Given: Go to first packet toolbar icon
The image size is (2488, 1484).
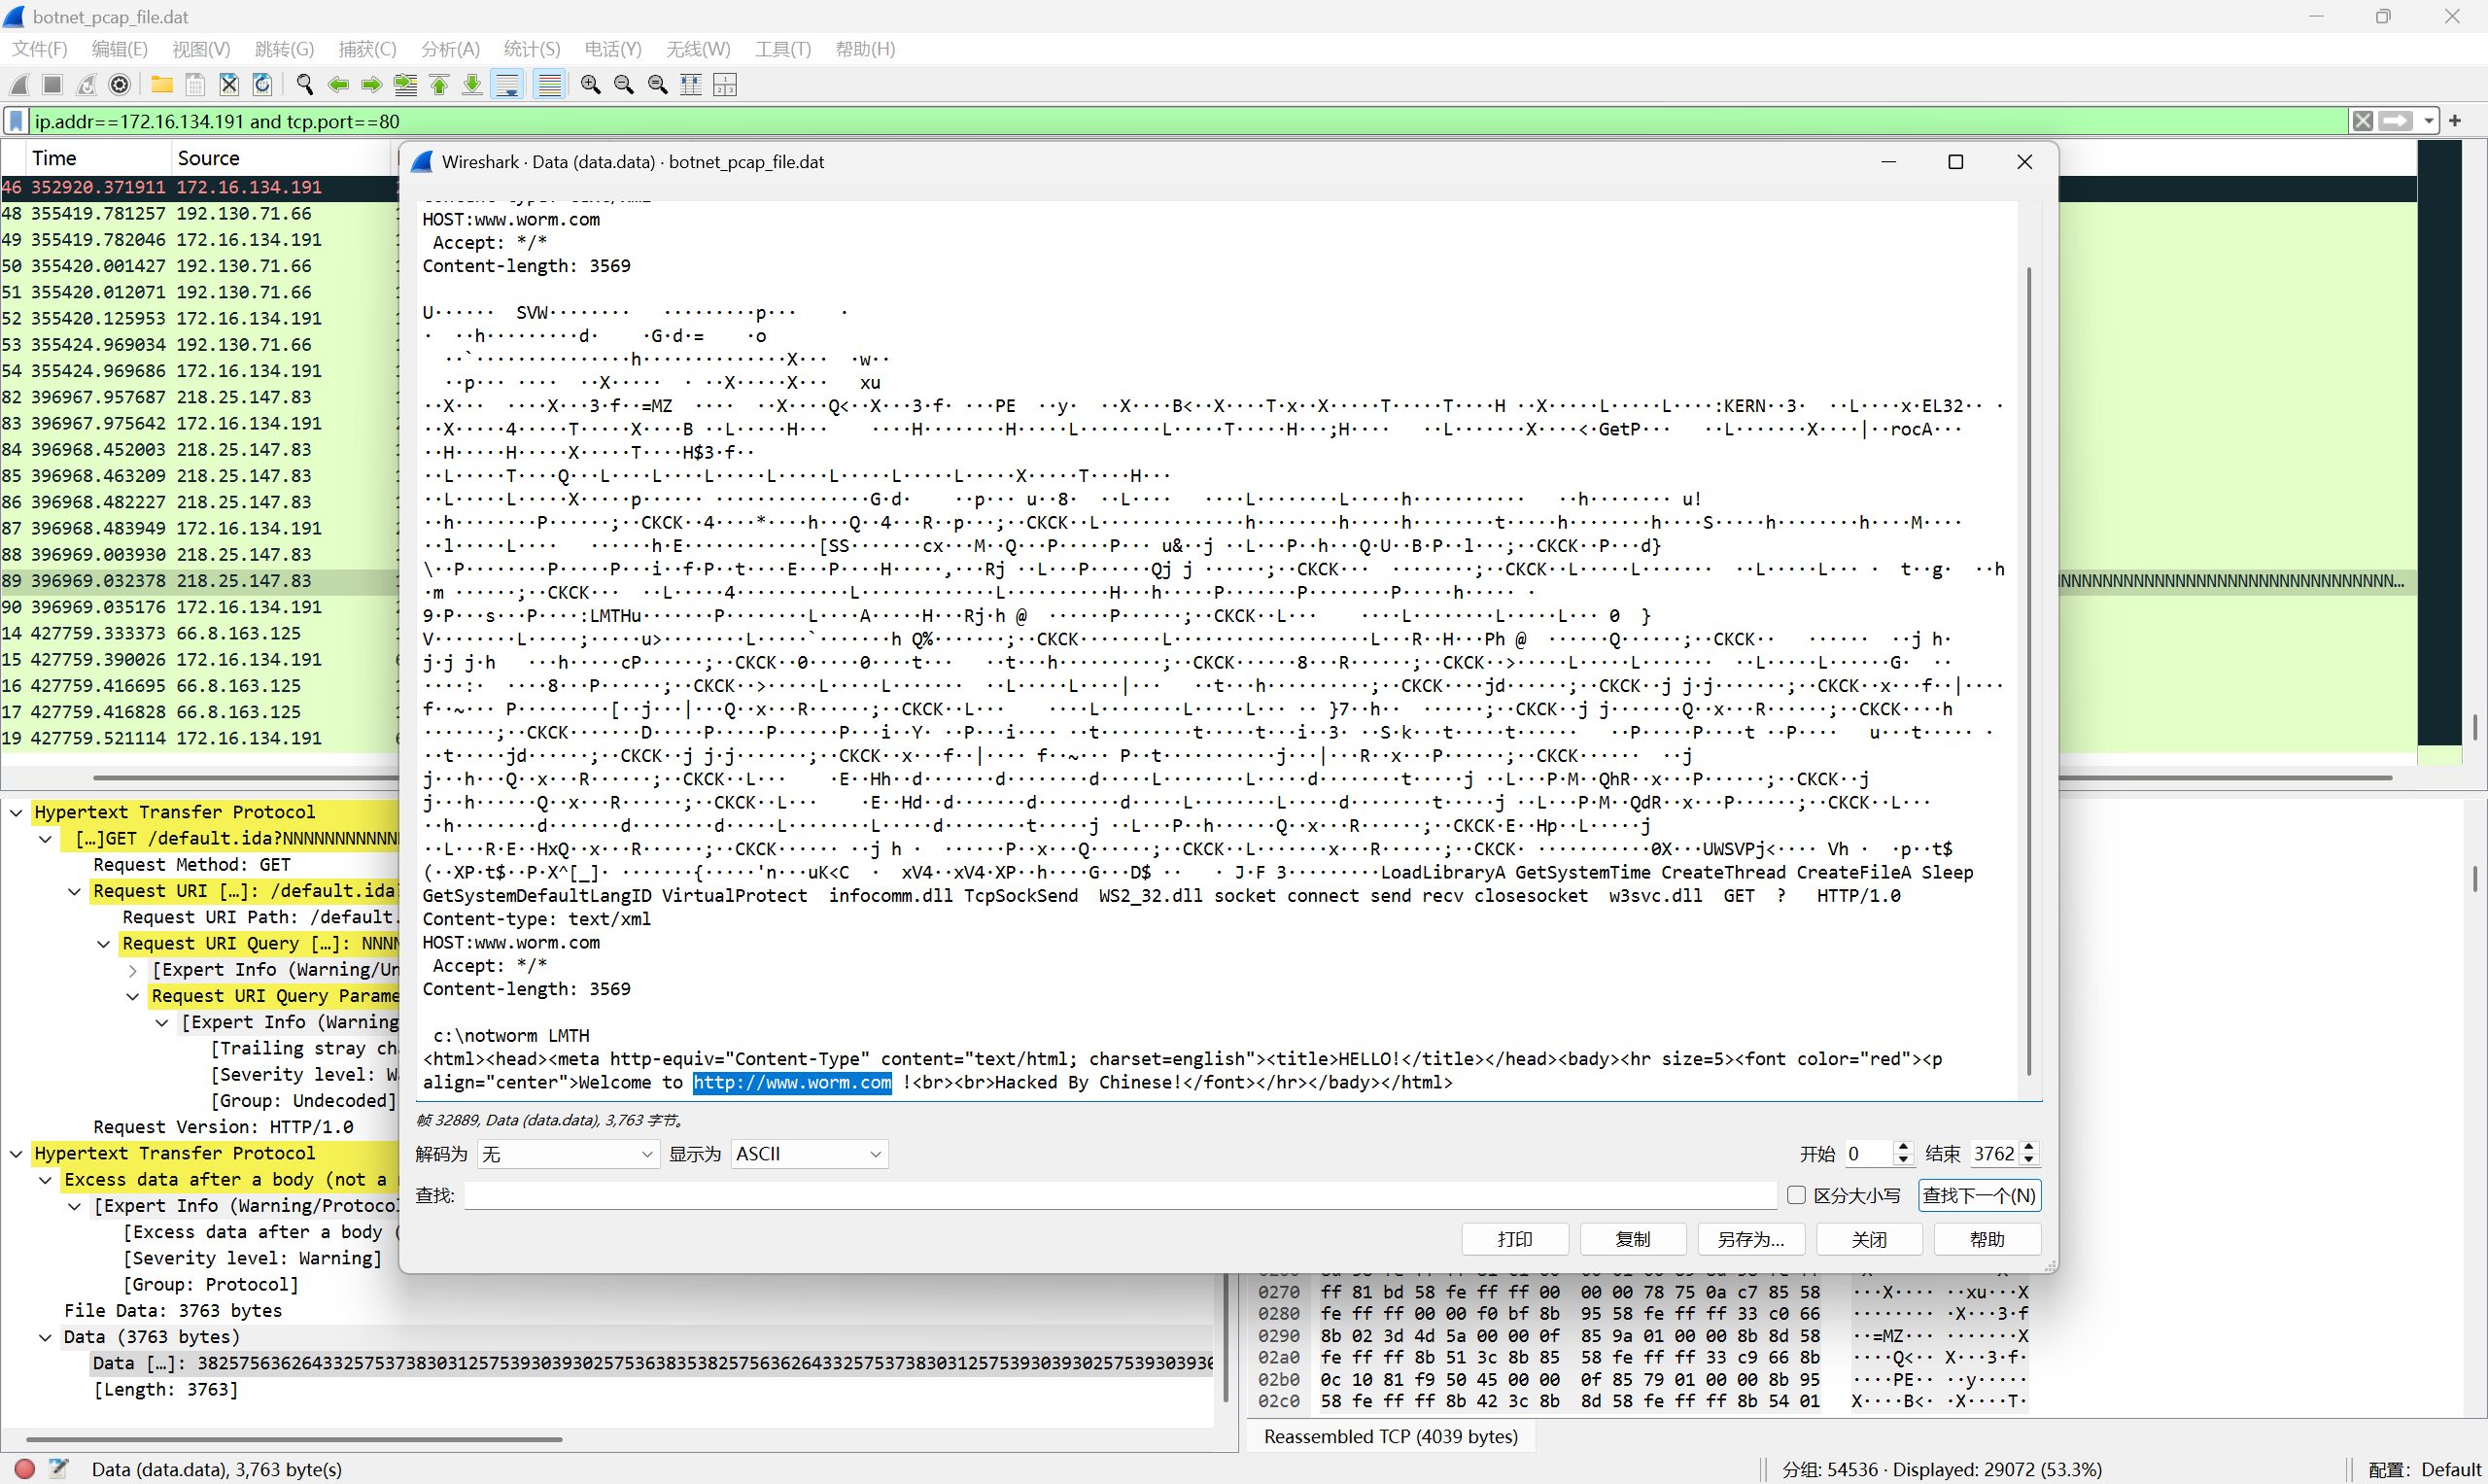Looking at the screenshot, I should point(439,85).
